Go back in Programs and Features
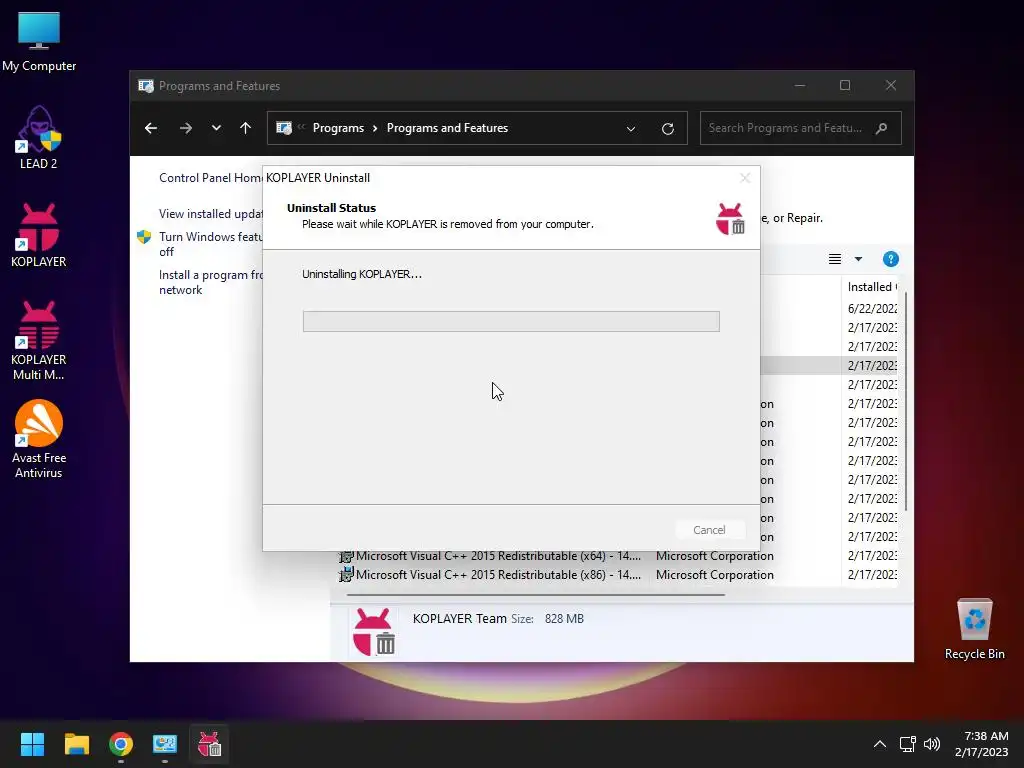This screenshot has width=1024, height=768. [151, 128]
